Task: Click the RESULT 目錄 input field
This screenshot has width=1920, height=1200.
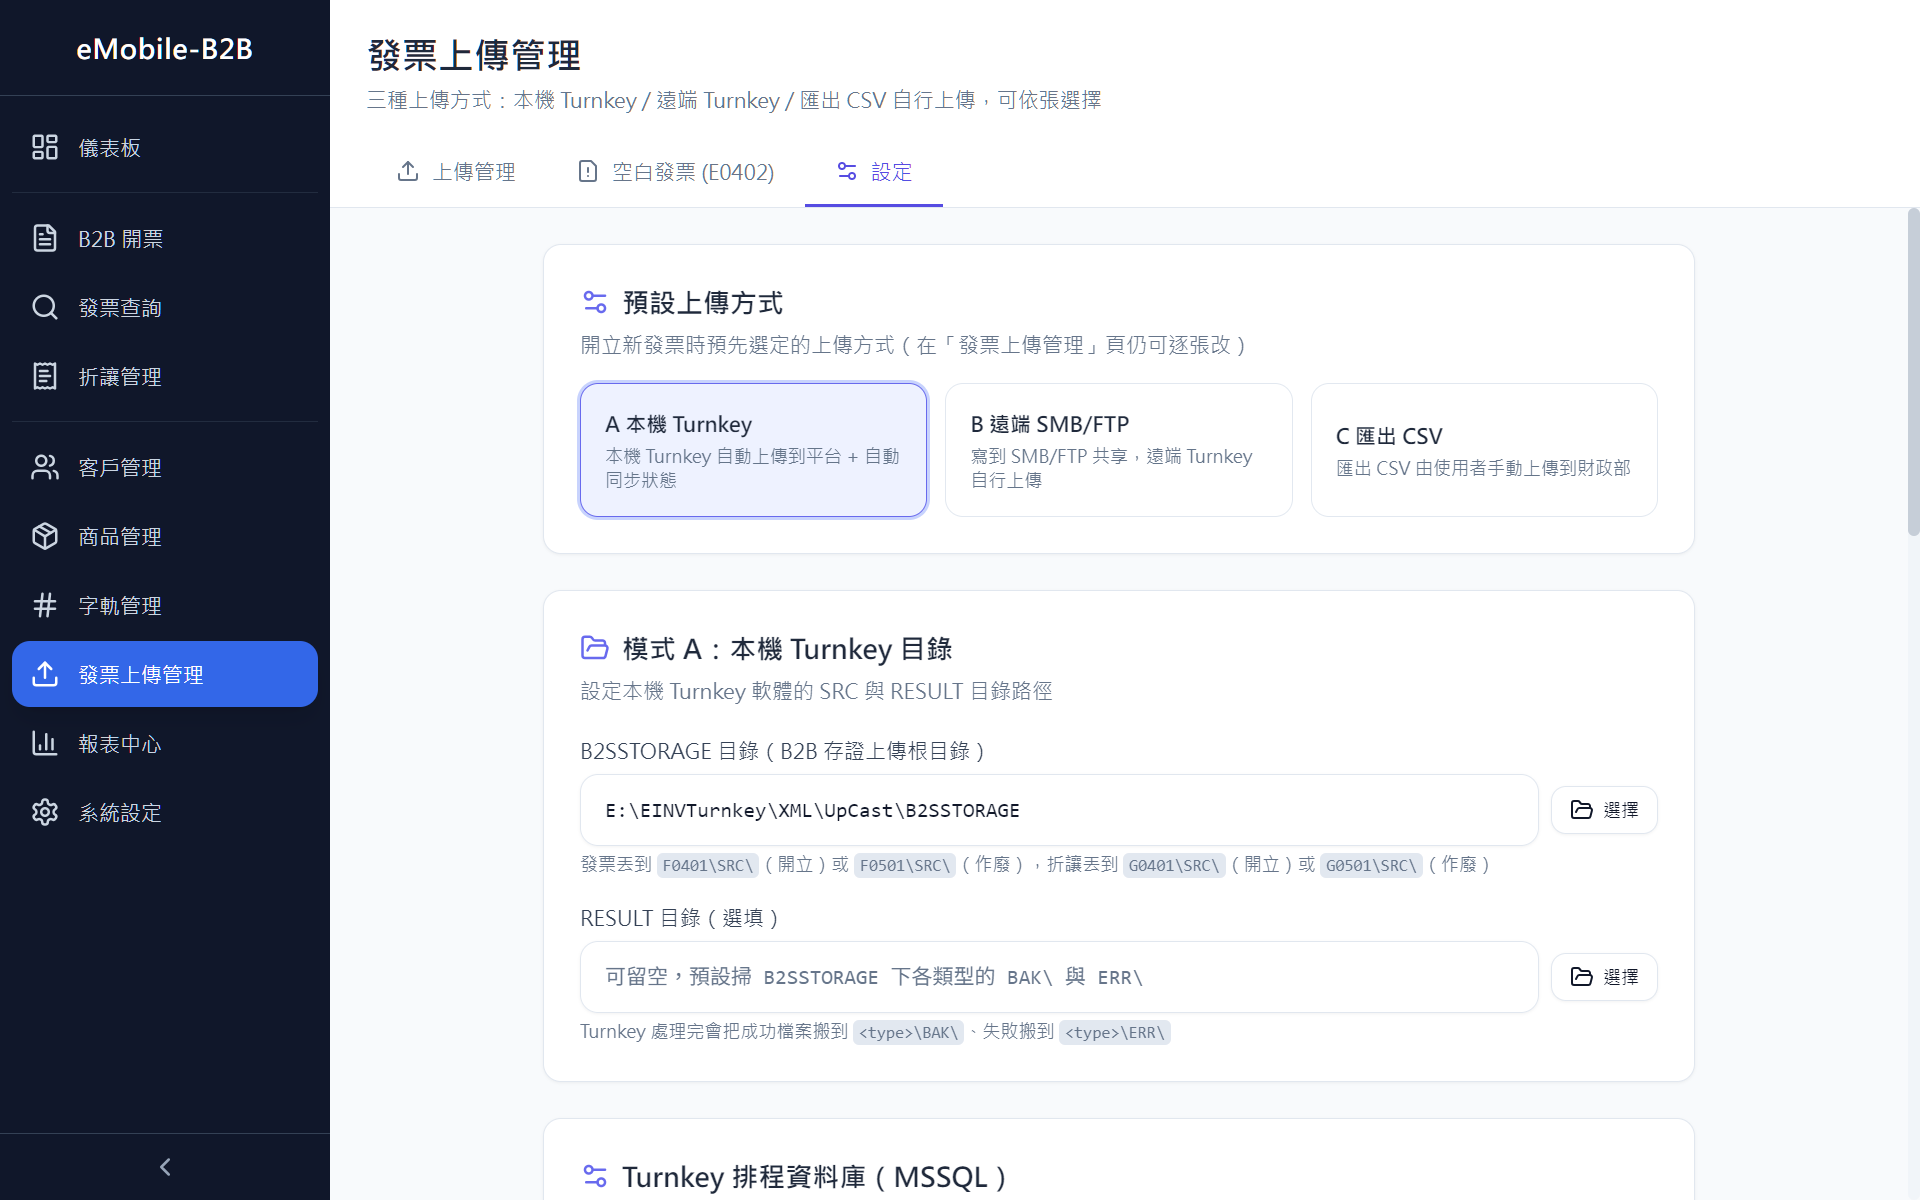Action: [x=1059, y=977]
